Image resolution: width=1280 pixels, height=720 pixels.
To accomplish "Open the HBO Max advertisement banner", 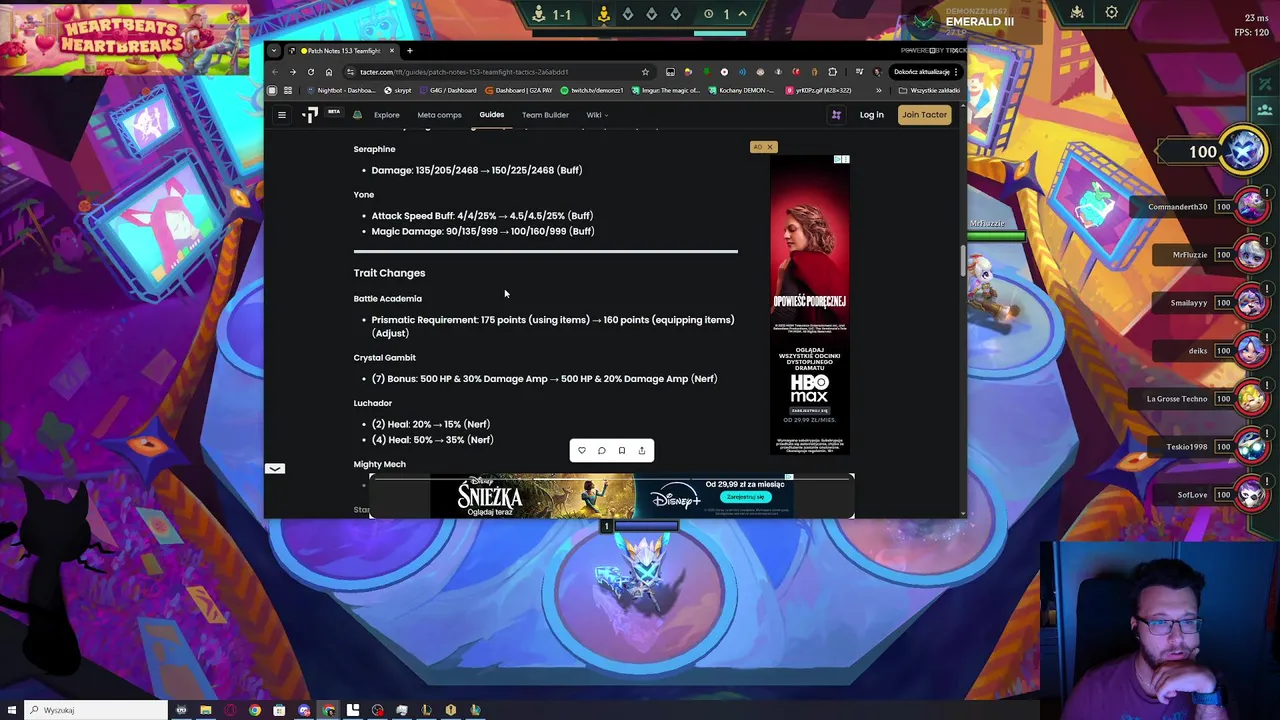I will pos(810,305).
